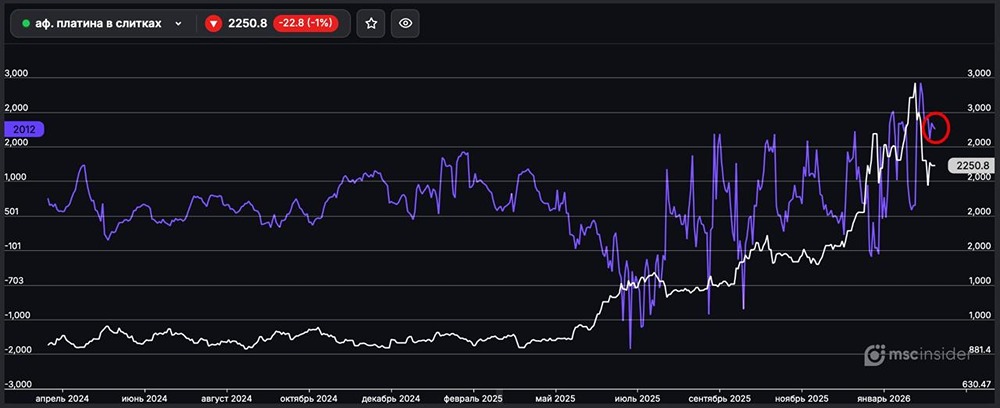Click the 2250.8 current price axis tag
The height and width of the screenshot is (408, 1000).
coord(972,166)
